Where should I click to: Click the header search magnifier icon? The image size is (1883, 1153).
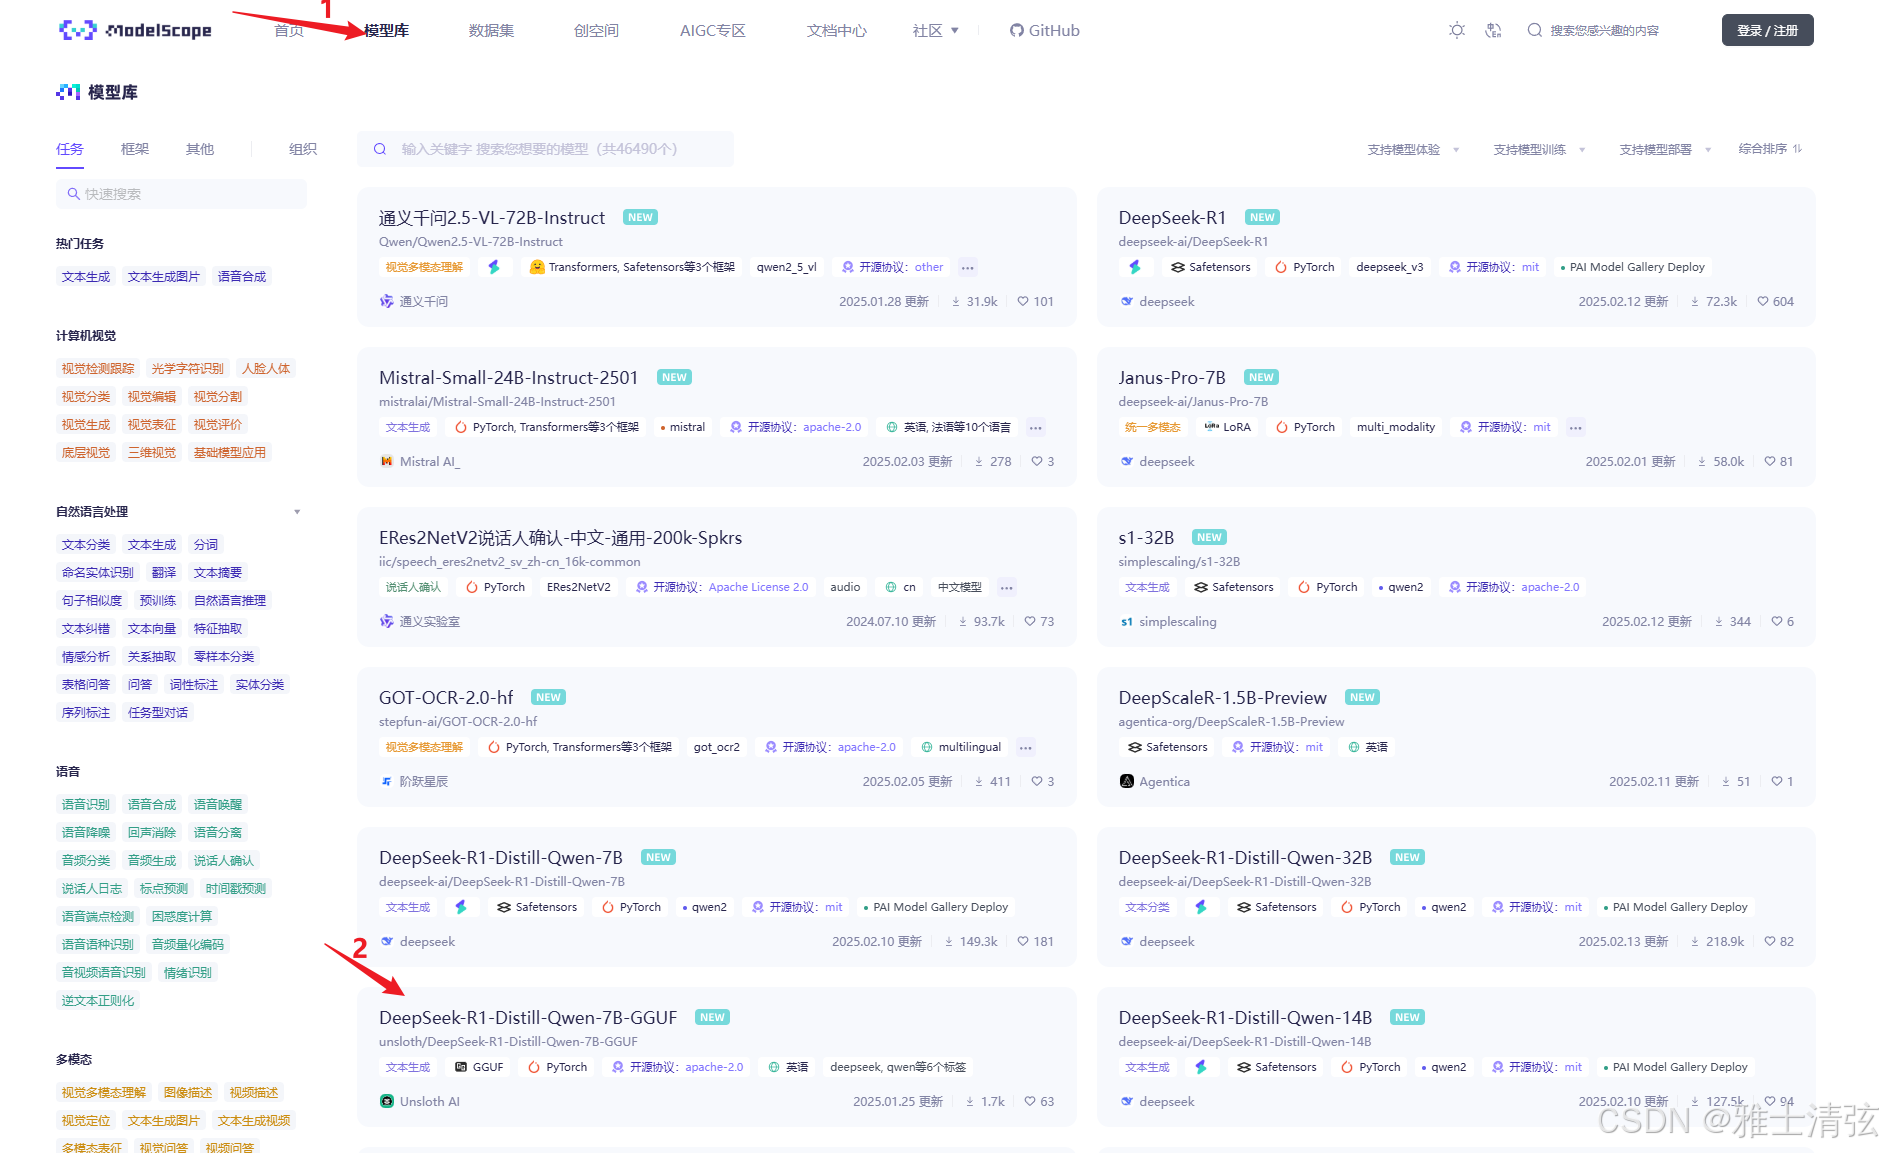tap(1534, 30)
